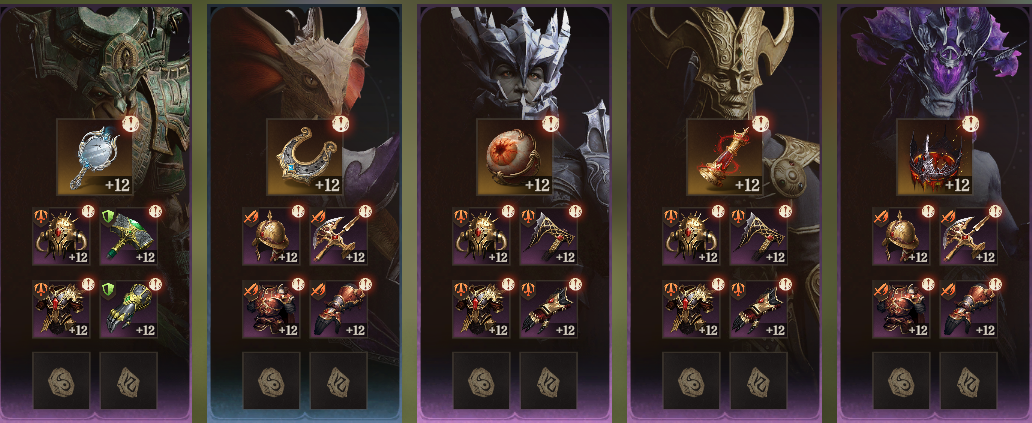Select the green jeweled hammer weapon
1032x423 pixels.
coord(128,236)
